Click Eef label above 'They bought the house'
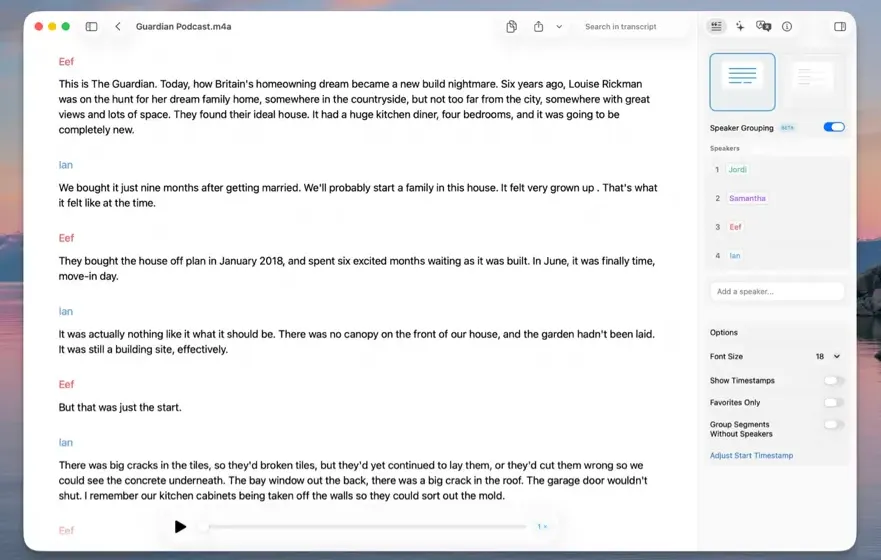 (66, 238)
